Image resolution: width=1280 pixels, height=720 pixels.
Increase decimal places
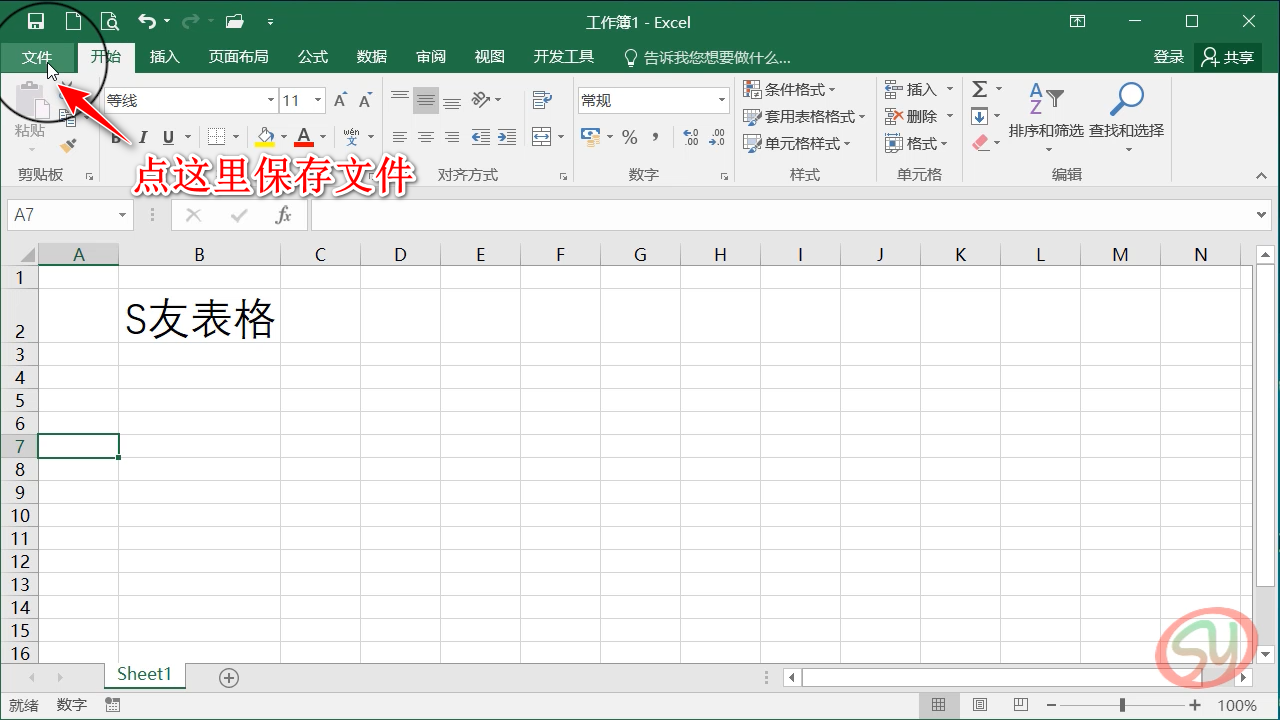click(x=691, y=137)
